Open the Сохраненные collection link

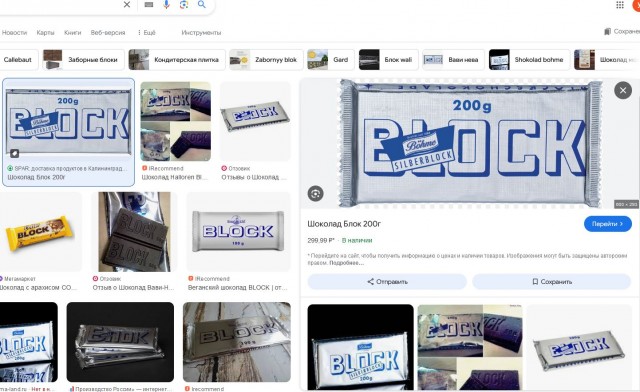click(x=622, y=31)
